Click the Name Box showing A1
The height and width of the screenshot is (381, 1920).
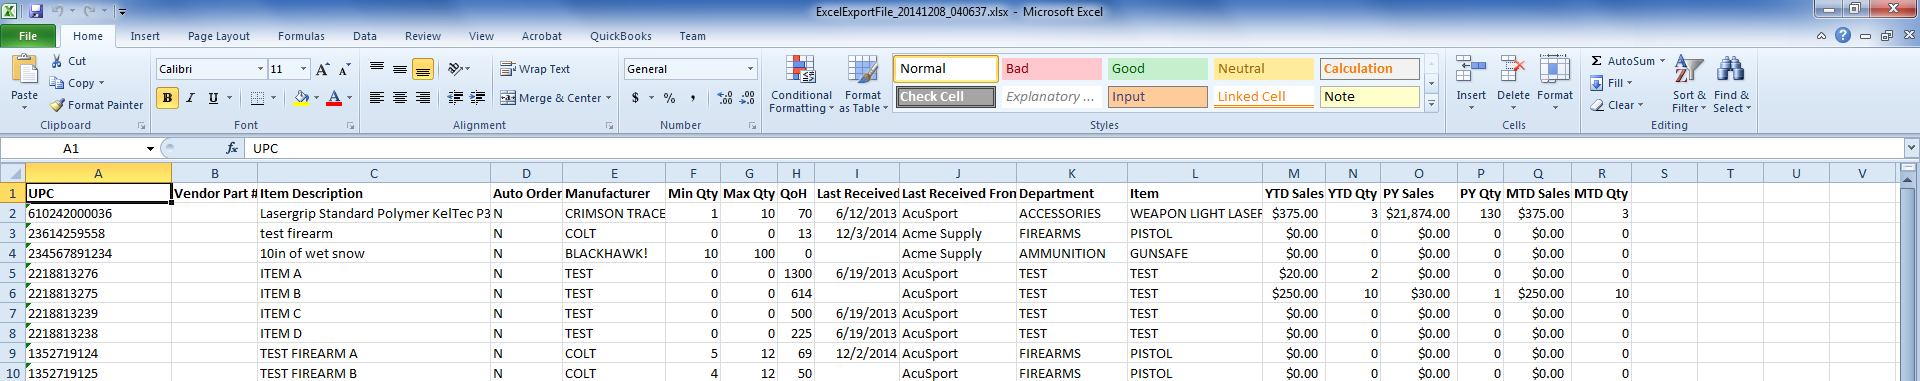[72, 148]
